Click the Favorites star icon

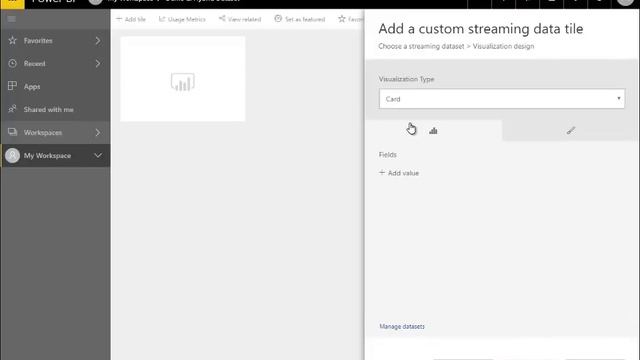tap(13, 40)
